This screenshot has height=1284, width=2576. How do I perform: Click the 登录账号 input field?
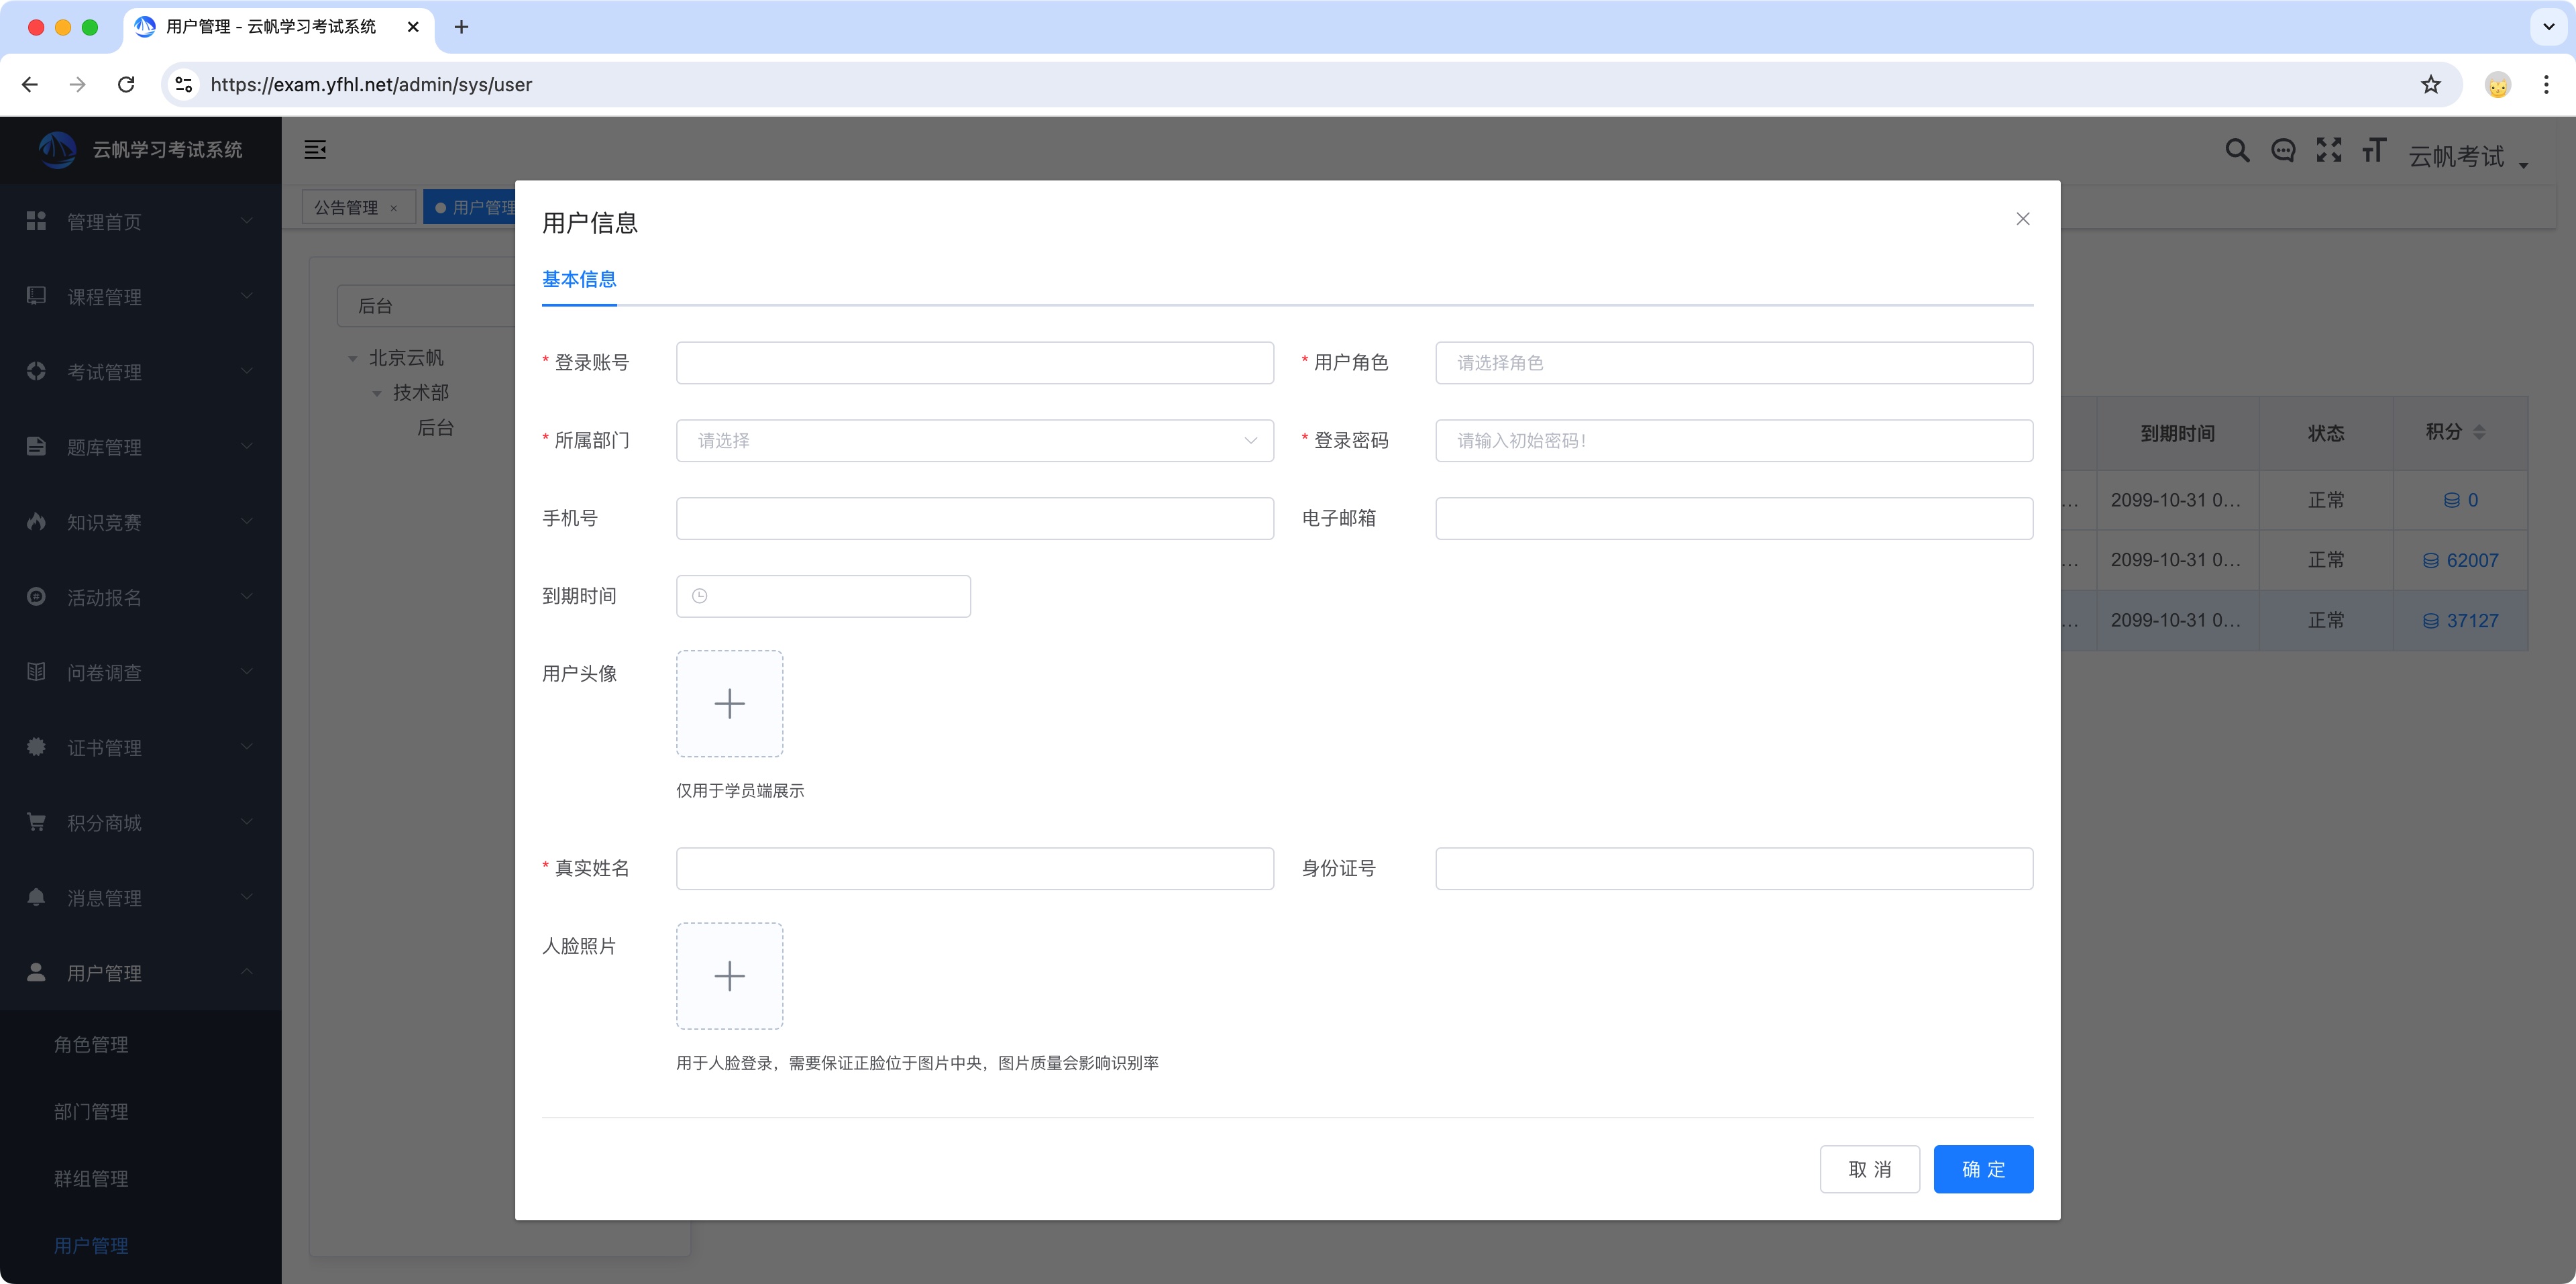(x=975, y=363)
